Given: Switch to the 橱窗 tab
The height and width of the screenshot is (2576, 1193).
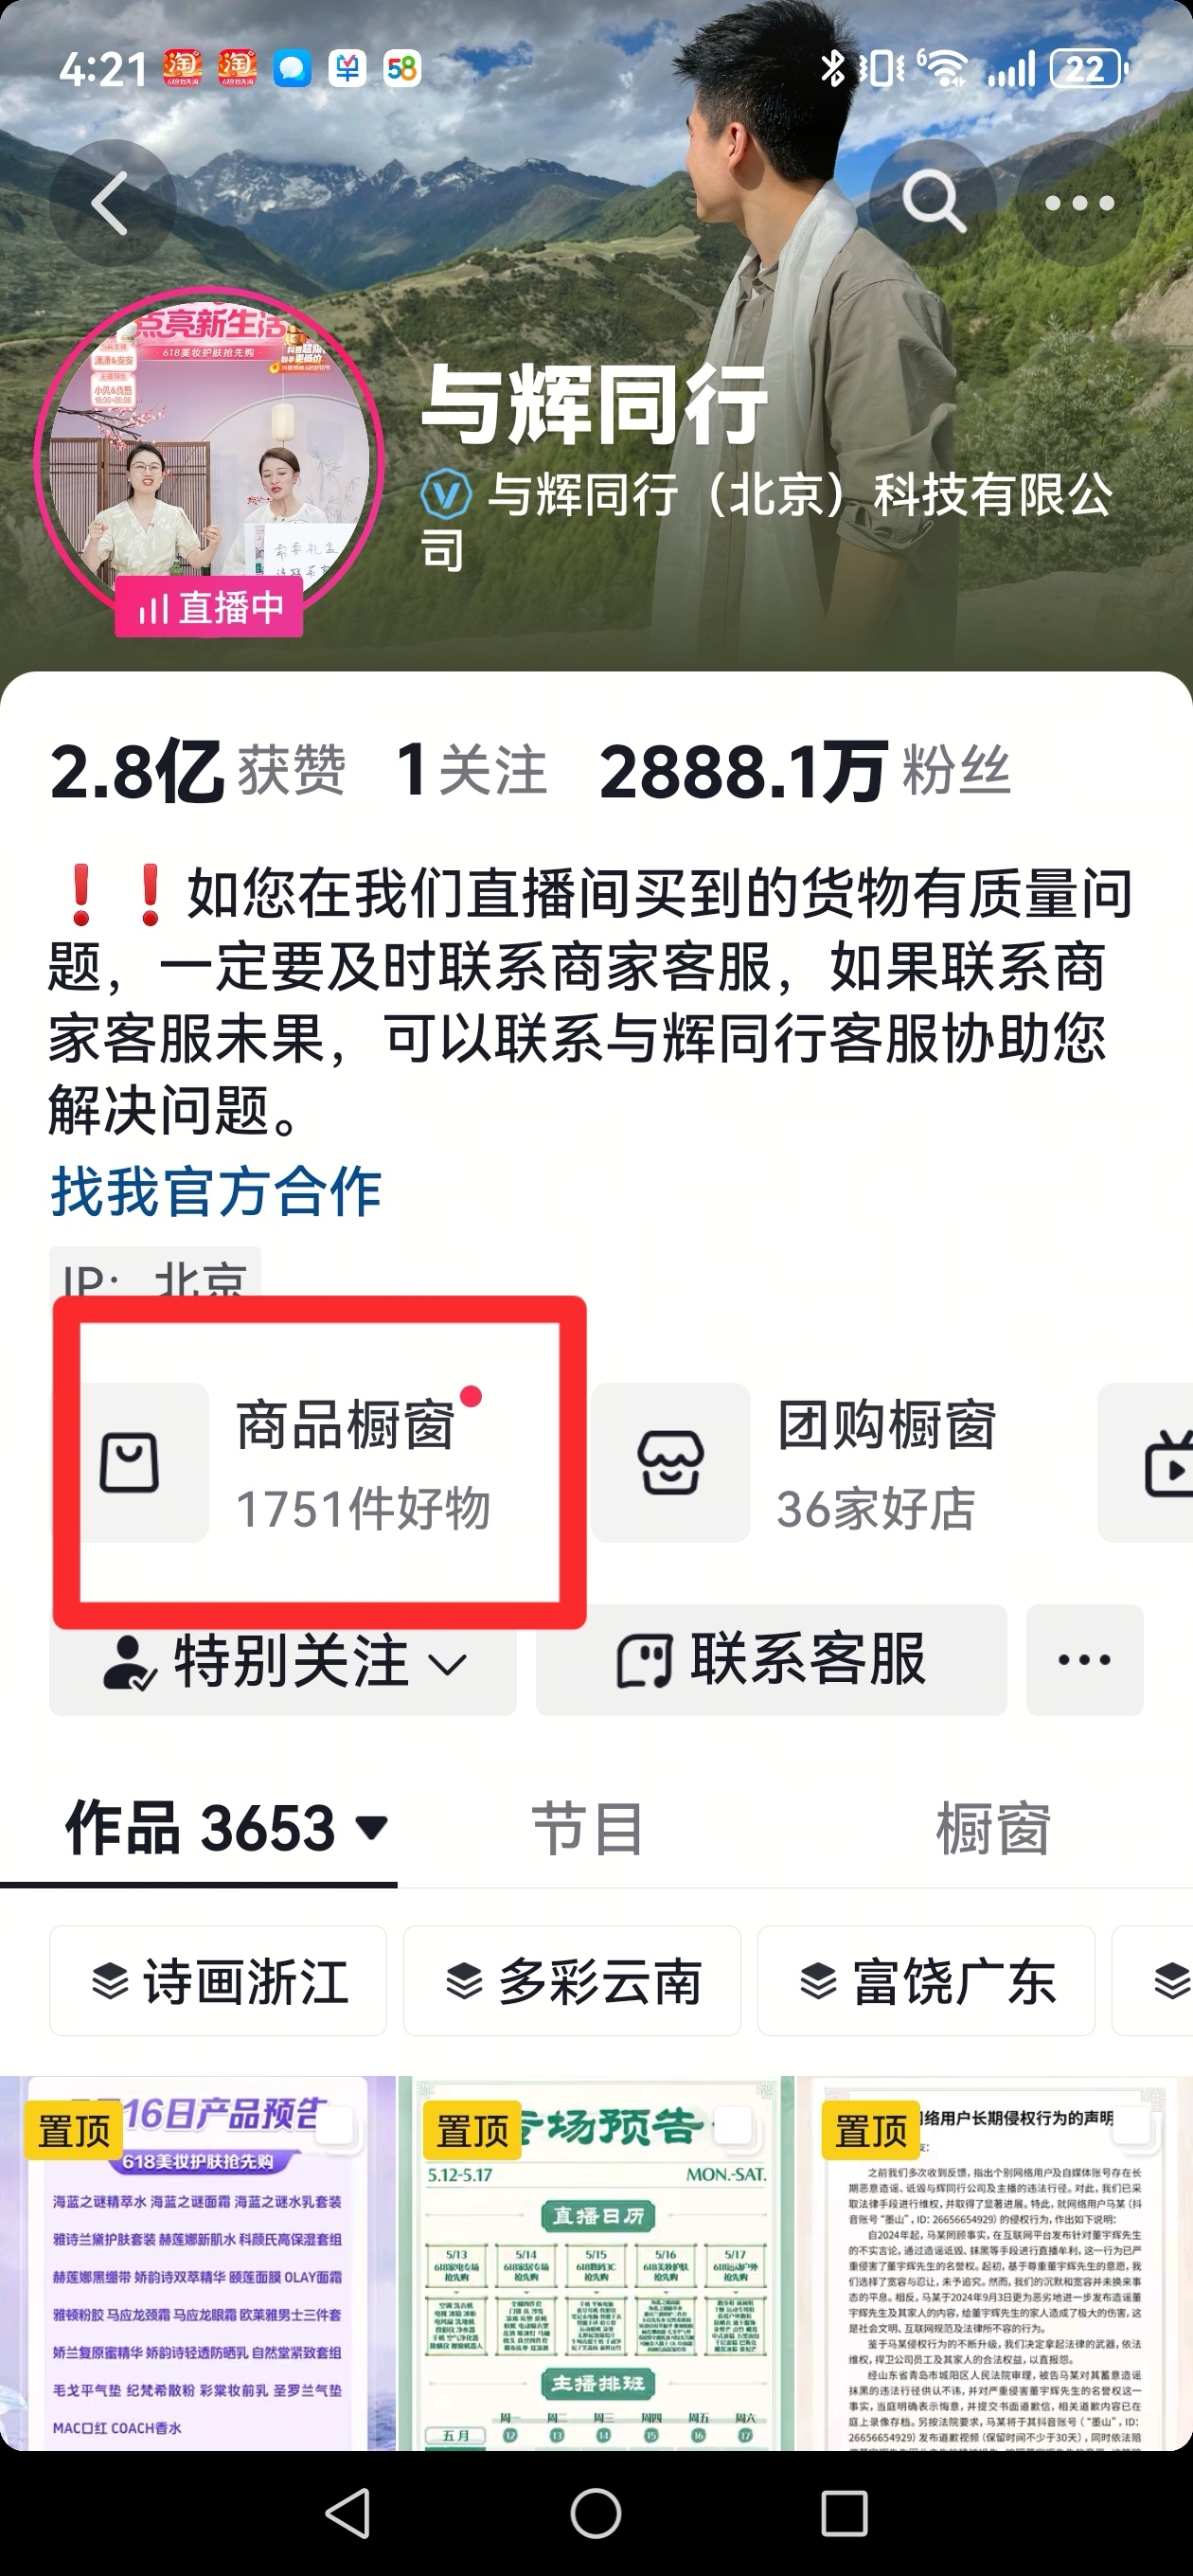Looking at the screenshot, I should pos(992,1828).
